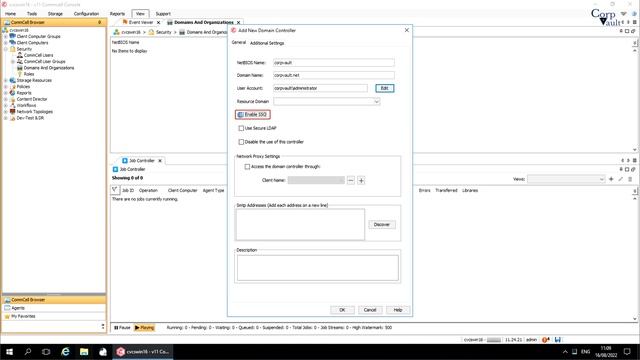
Task: Expand Client Computers tree node
Action: [x=6, y=42]
